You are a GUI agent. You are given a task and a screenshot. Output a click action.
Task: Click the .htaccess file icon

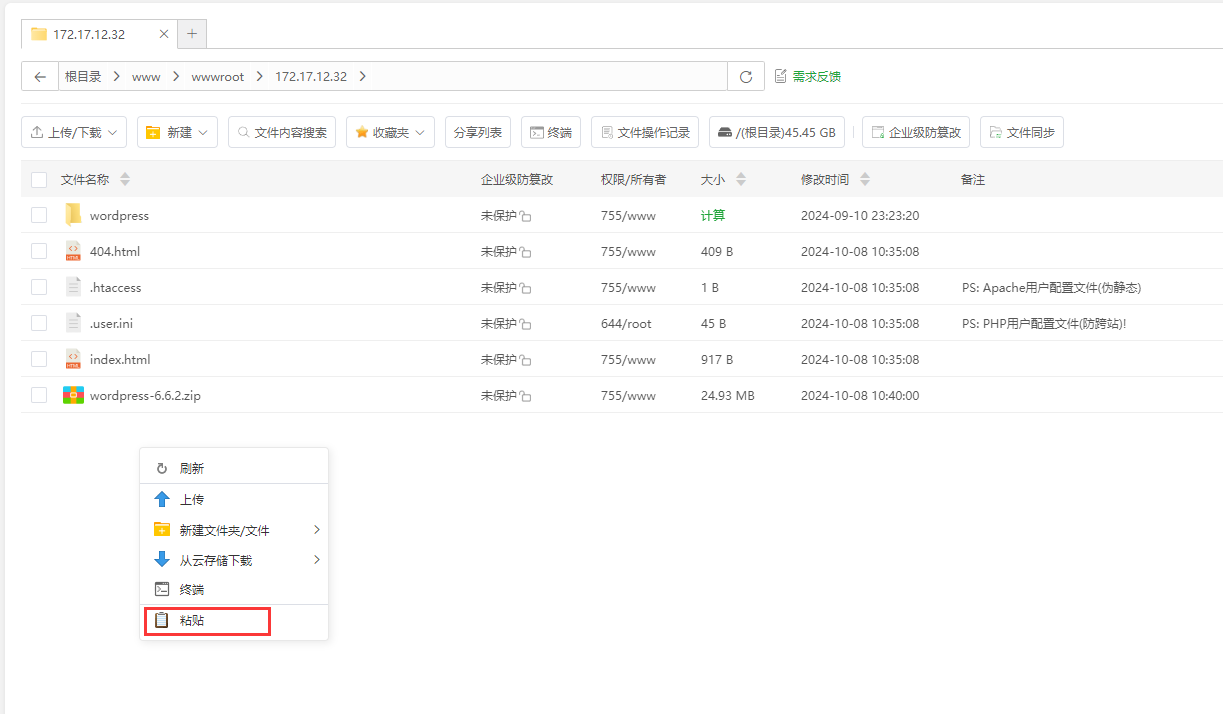[x=73, y=287]
